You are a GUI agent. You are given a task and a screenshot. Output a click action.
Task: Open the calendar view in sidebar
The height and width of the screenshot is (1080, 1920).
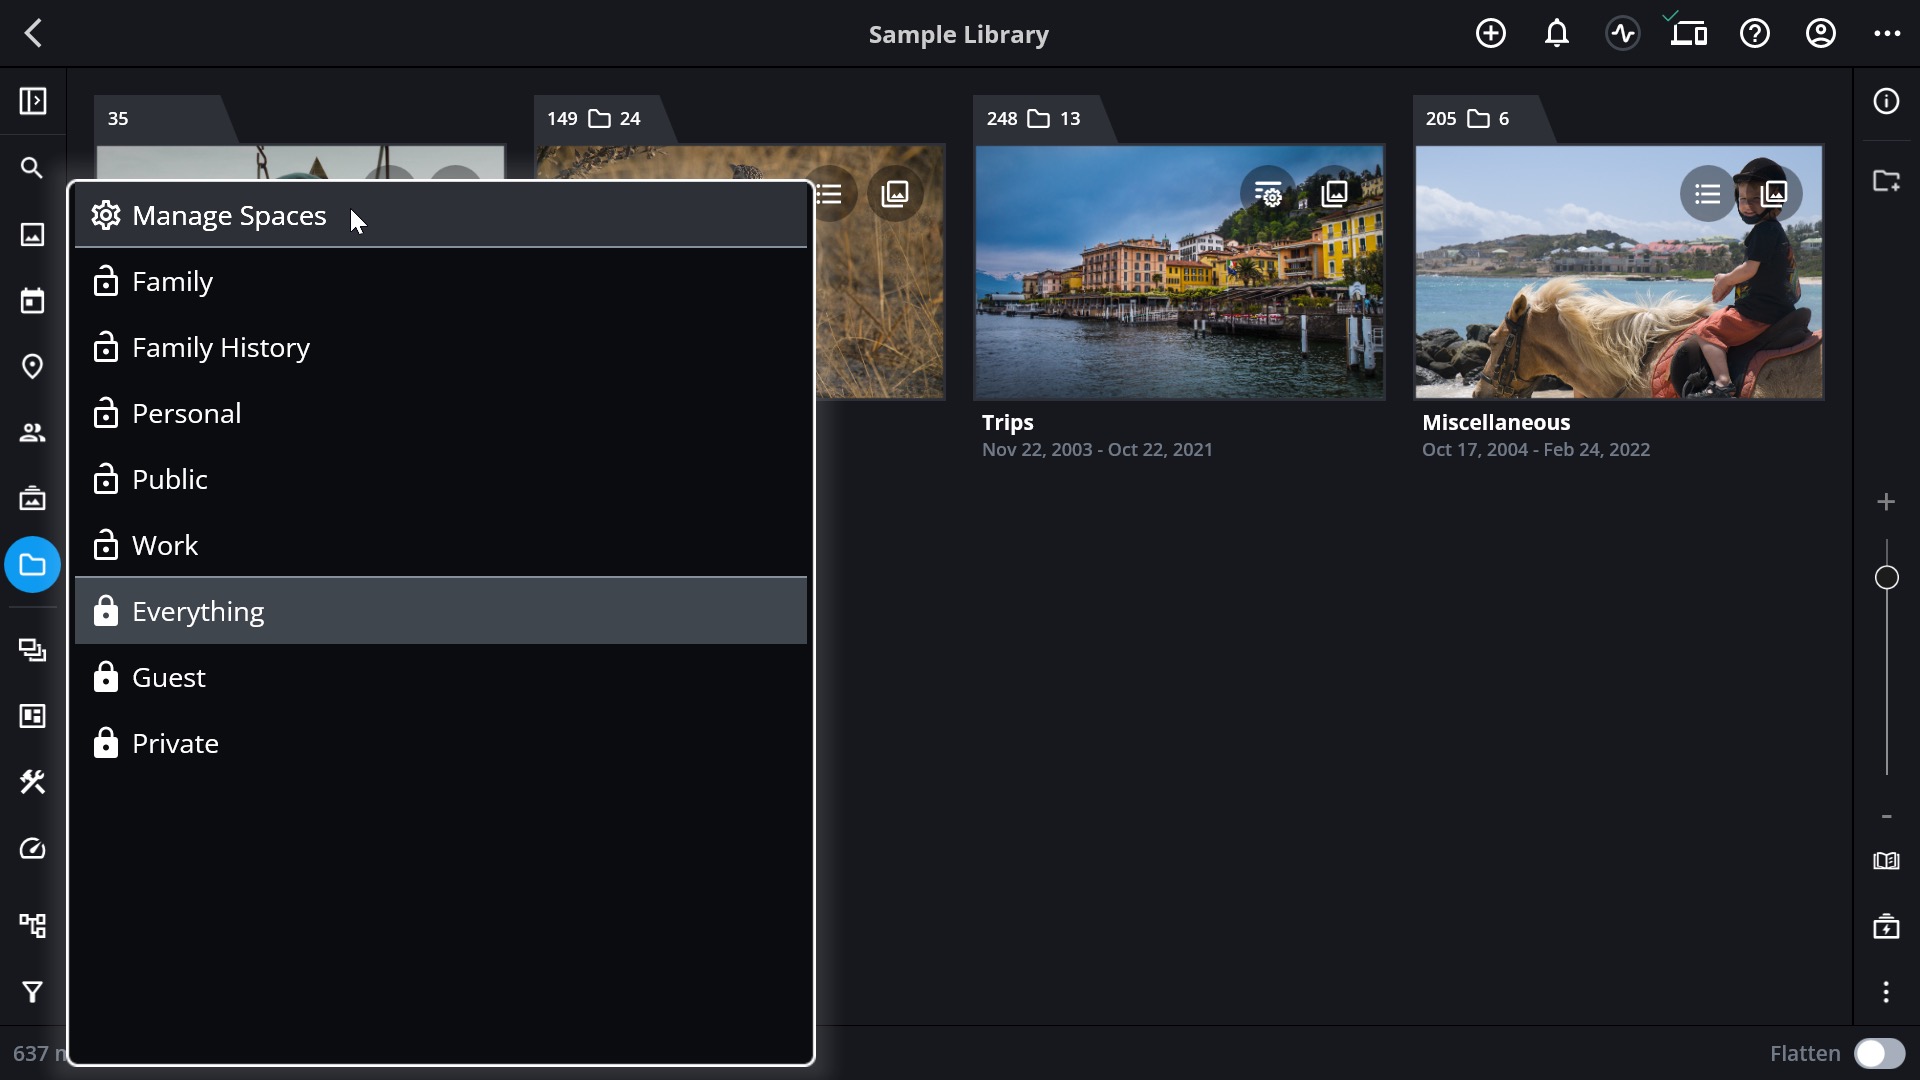point(32,301)
